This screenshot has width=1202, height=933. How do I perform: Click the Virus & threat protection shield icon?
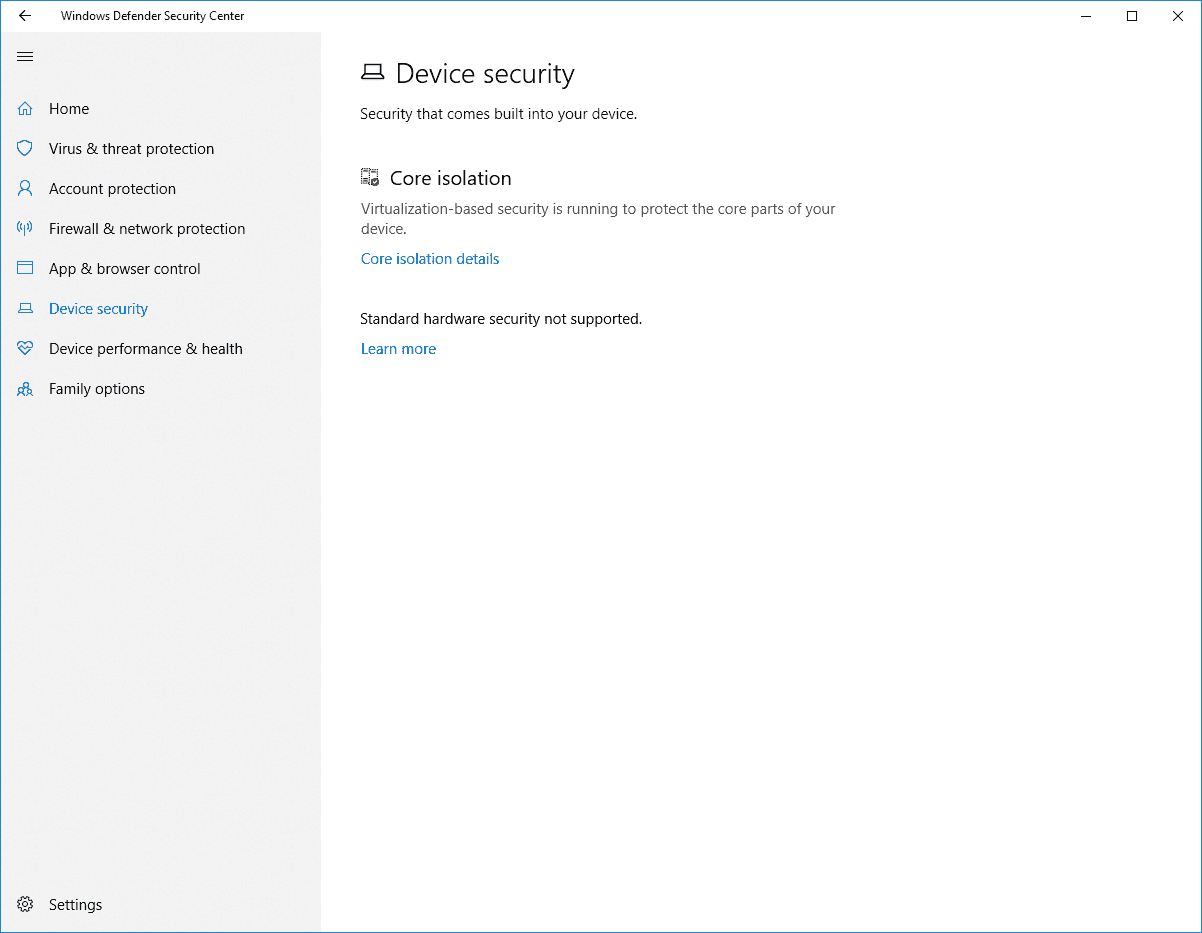25,148
